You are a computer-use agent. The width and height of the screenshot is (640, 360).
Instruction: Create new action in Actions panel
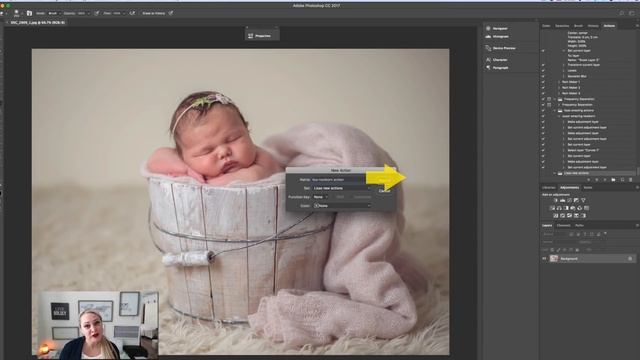point(622,180)
